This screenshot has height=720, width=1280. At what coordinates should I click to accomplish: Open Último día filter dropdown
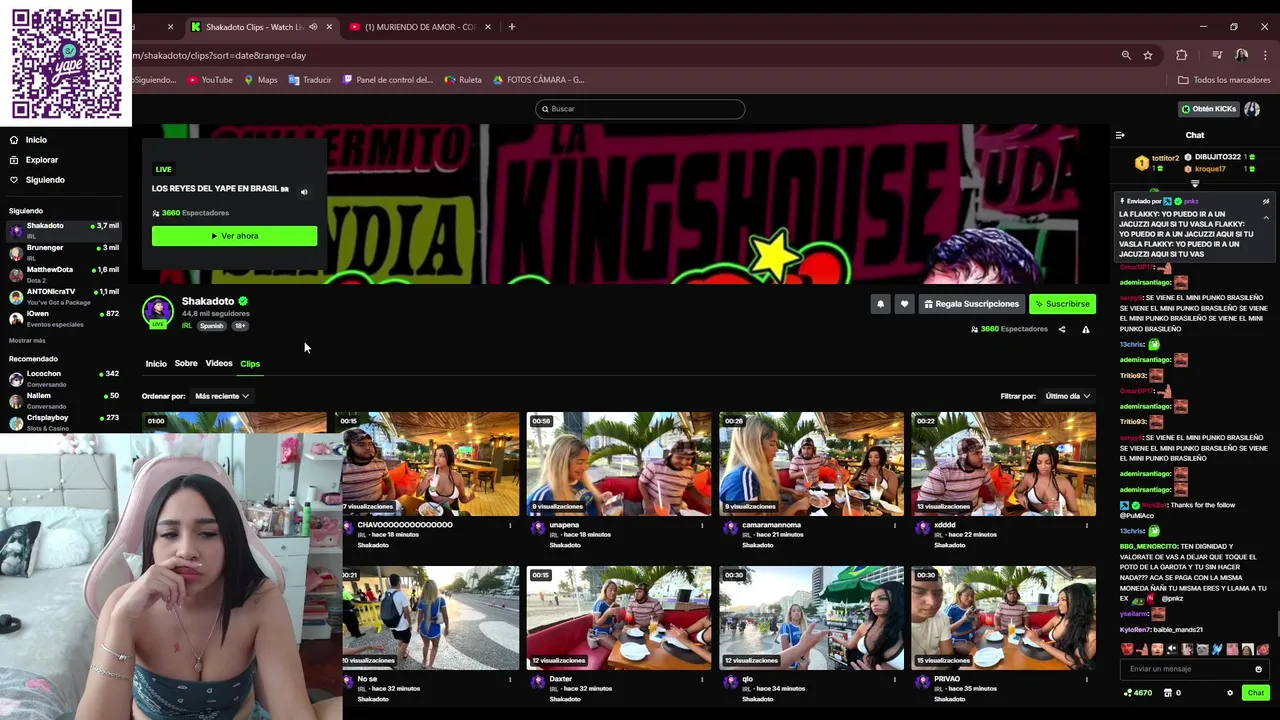point(1068,396)
